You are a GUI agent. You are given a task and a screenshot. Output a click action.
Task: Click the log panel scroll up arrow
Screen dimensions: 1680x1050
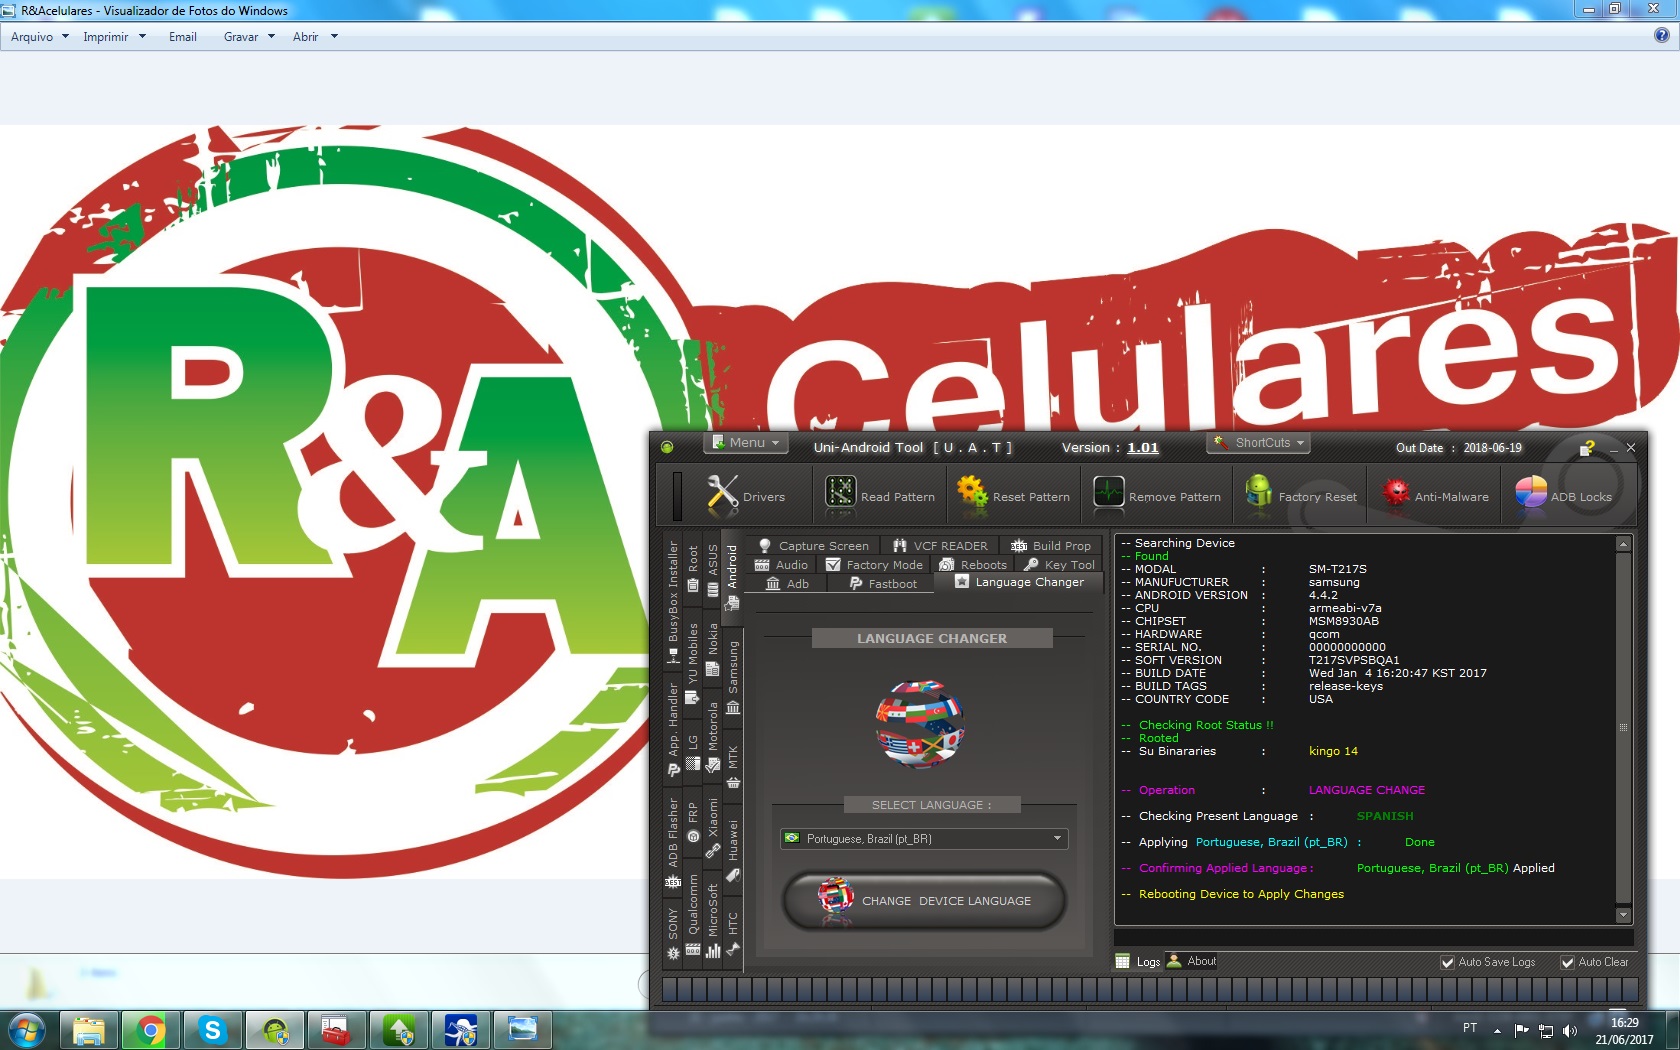pyautogui.click(x=1623, y=544)
